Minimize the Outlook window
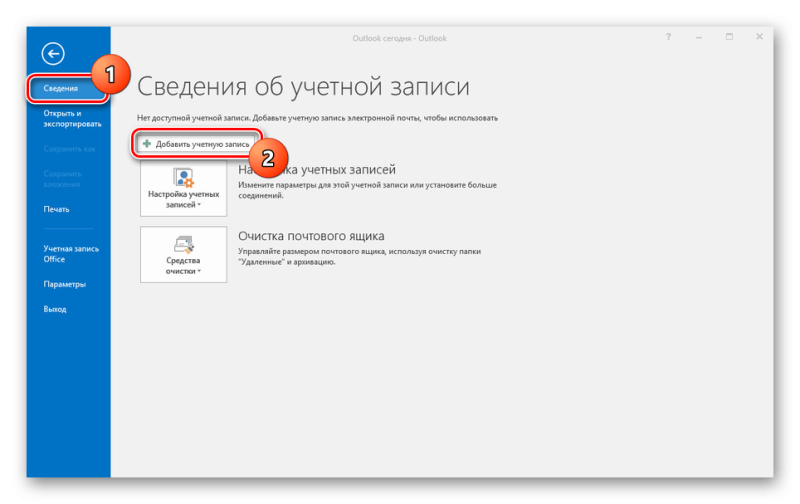 (699, 37)
